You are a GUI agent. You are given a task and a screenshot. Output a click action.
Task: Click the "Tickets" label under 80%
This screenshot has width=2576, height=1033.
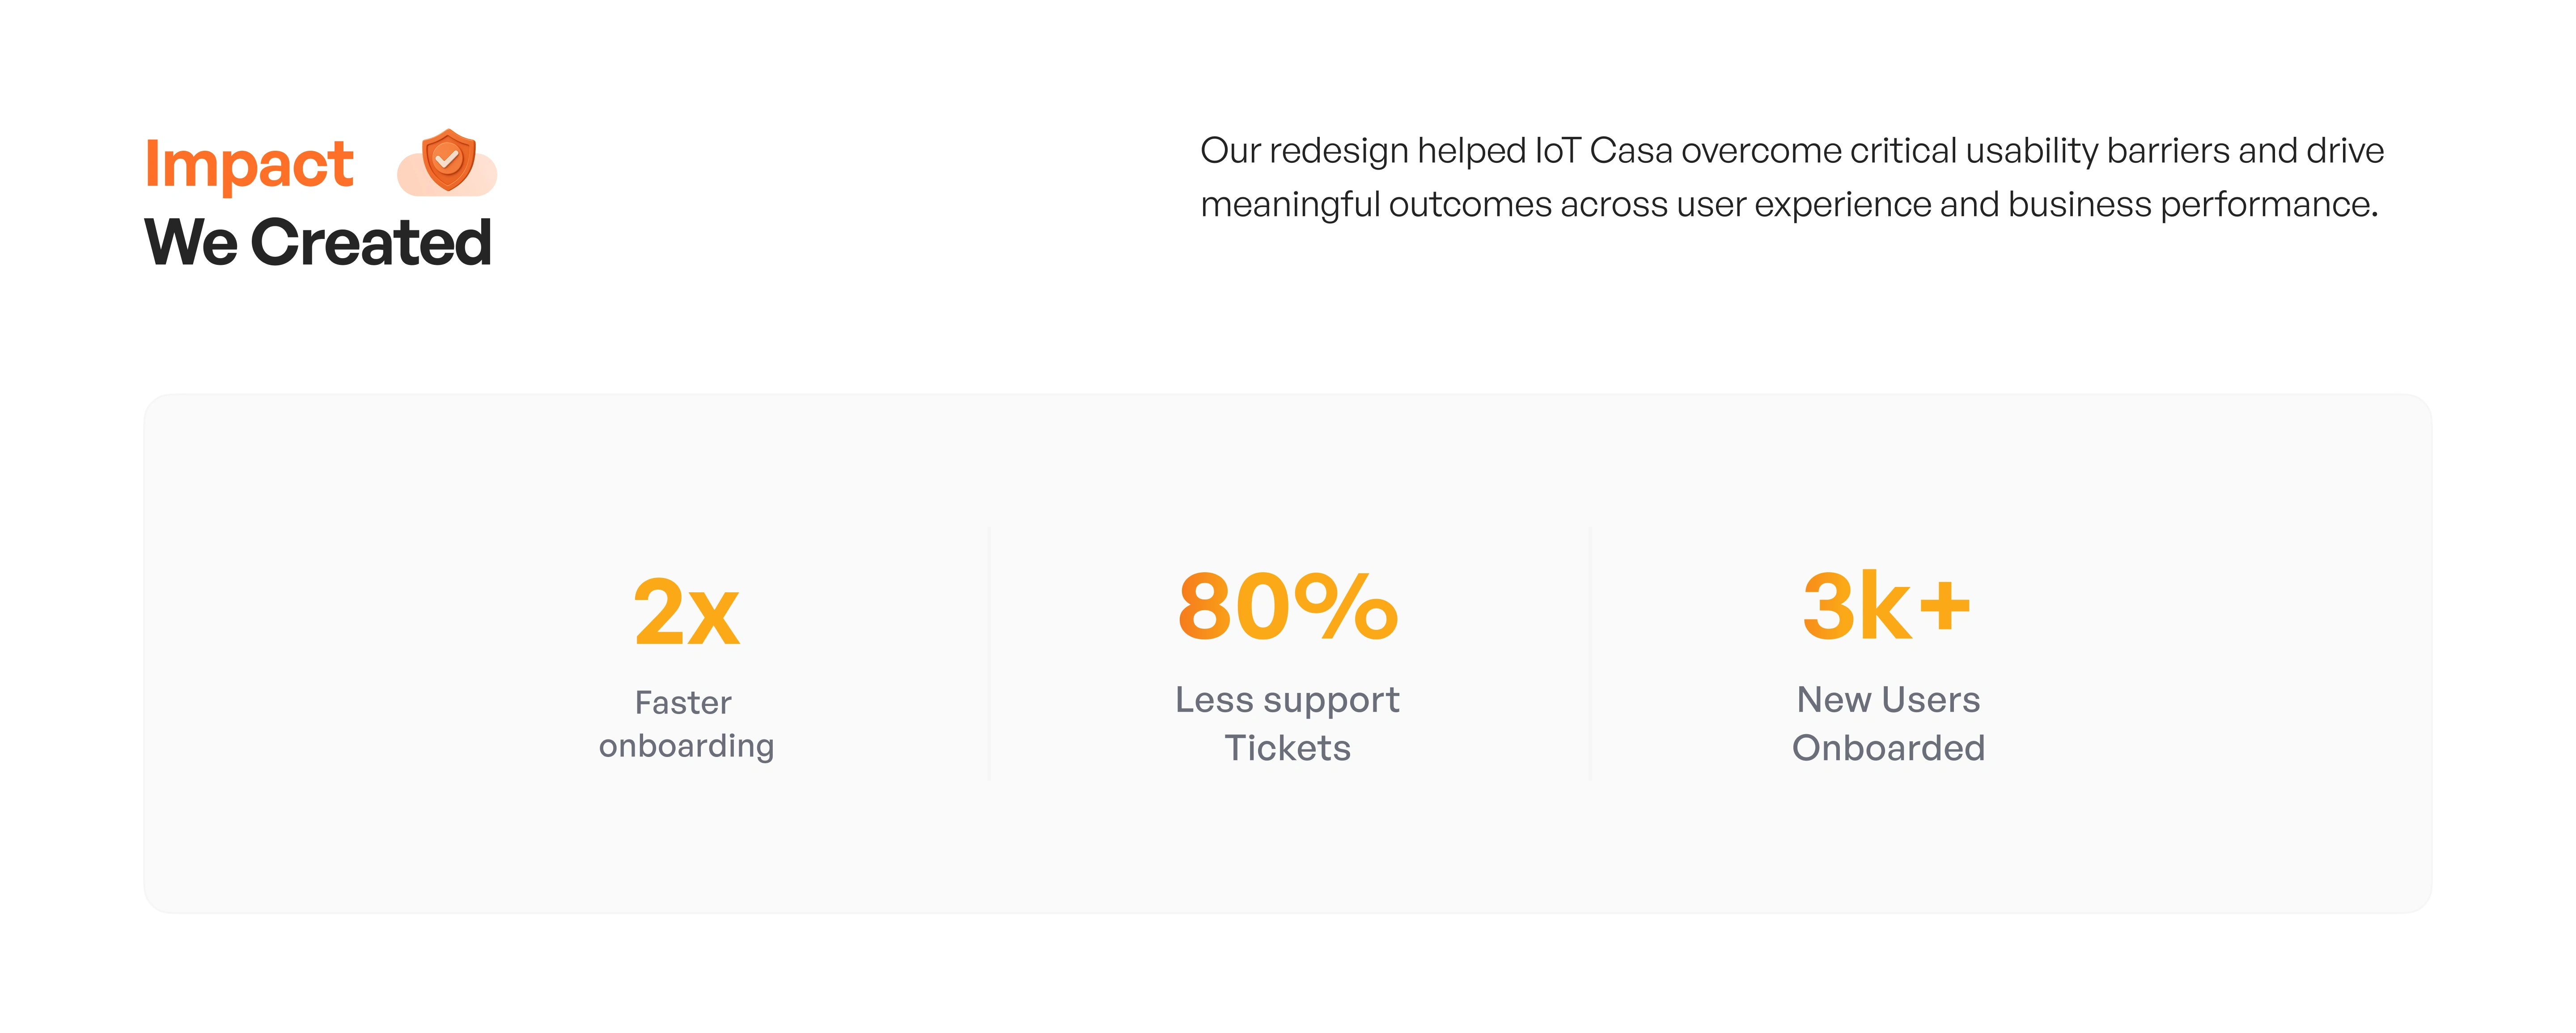coord(1287,748)
